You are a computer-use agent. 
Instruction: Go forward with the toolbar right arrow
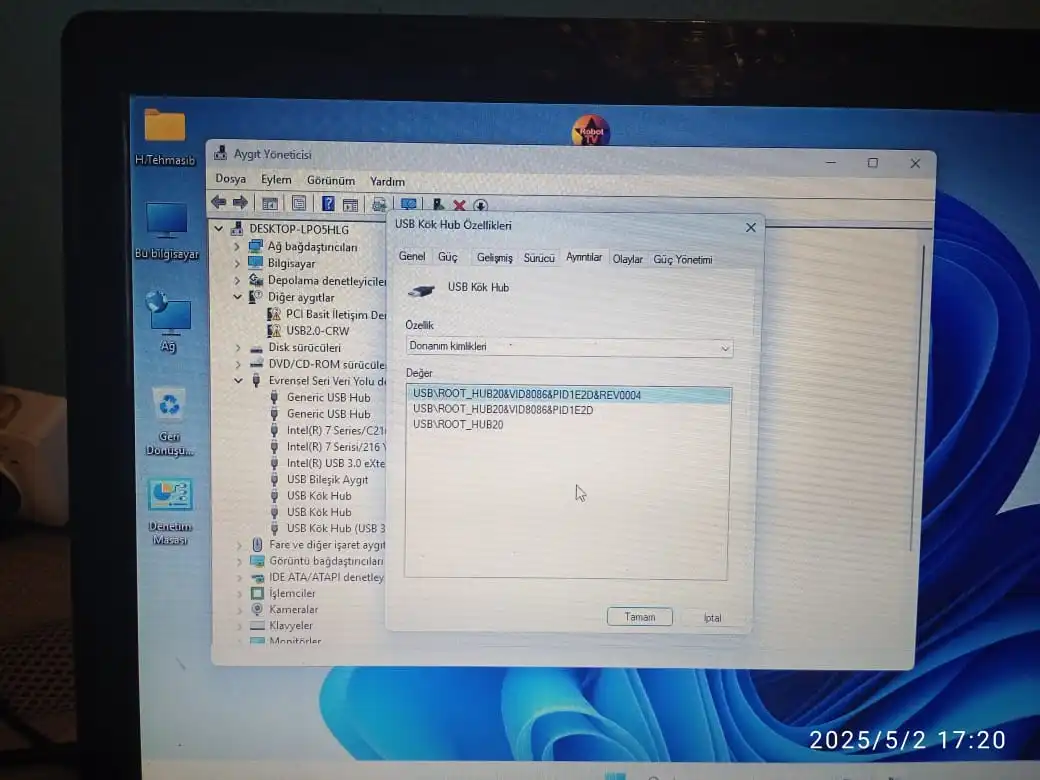(x=240, y=202)
